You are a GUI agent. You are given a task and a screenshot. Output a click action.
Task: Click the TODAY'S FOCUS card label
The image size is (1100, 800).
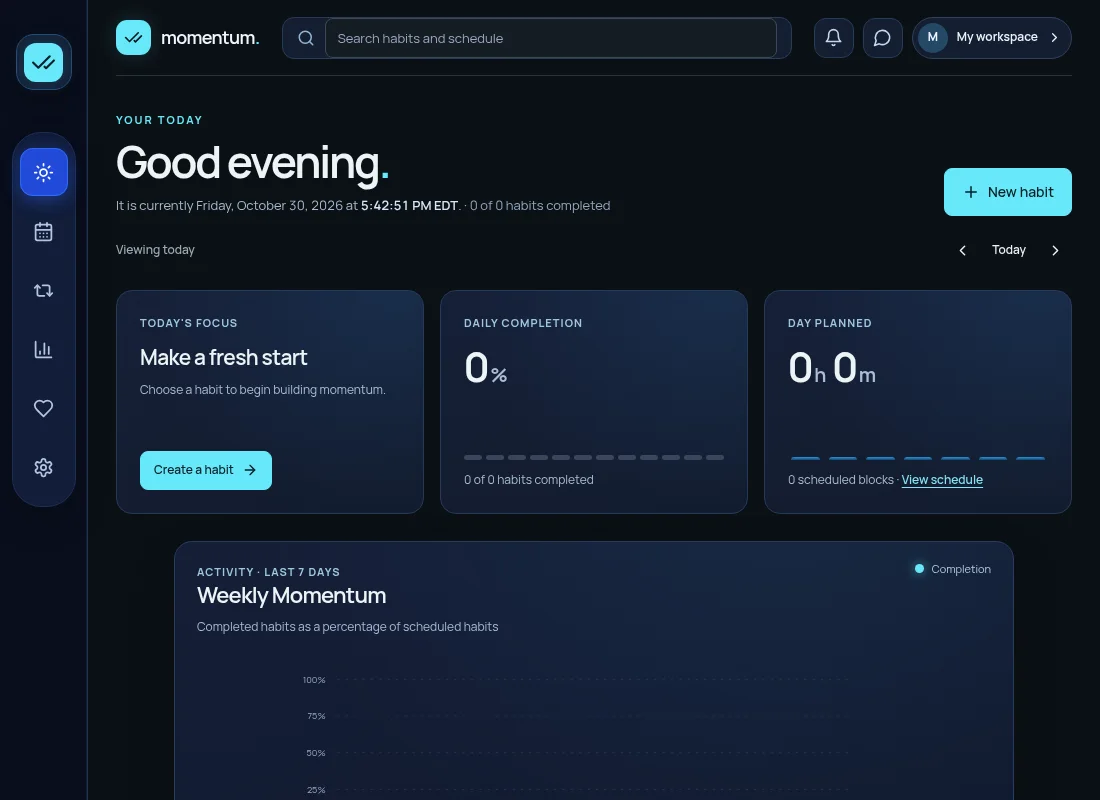(x=189, y=323)
